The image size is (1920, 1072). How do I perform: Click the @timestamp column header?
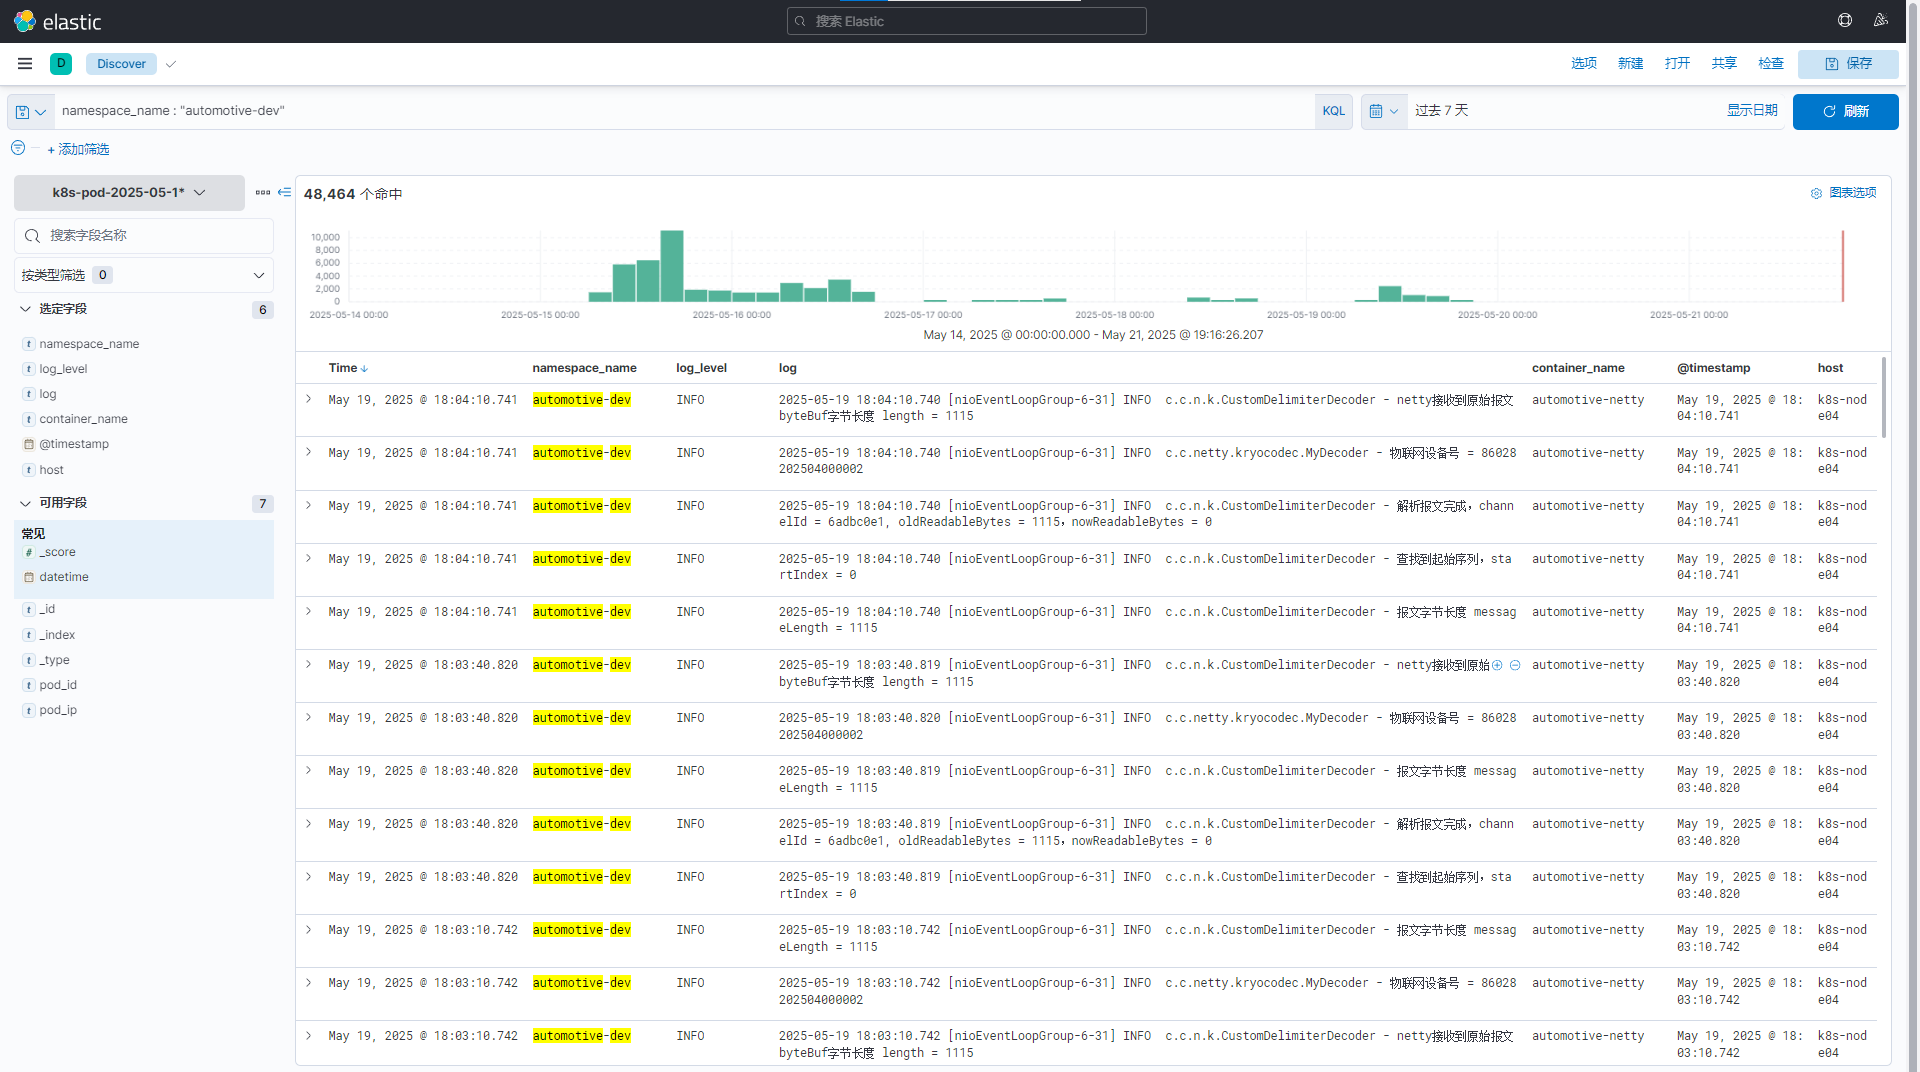1713,368
